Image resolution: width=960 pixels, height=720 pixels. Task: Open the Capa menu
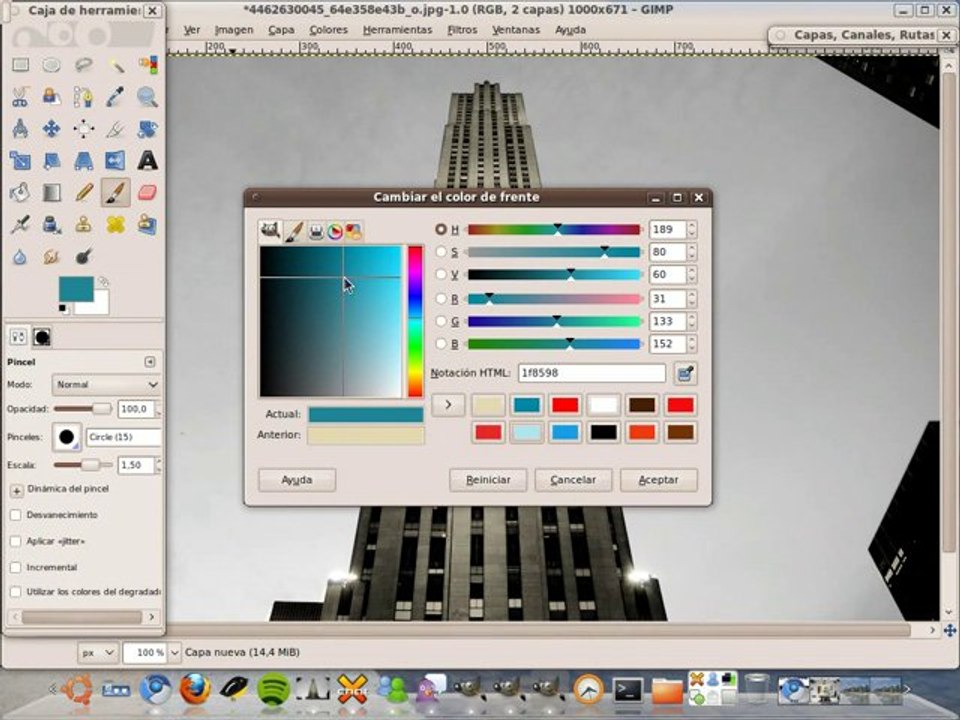(281, 30)
